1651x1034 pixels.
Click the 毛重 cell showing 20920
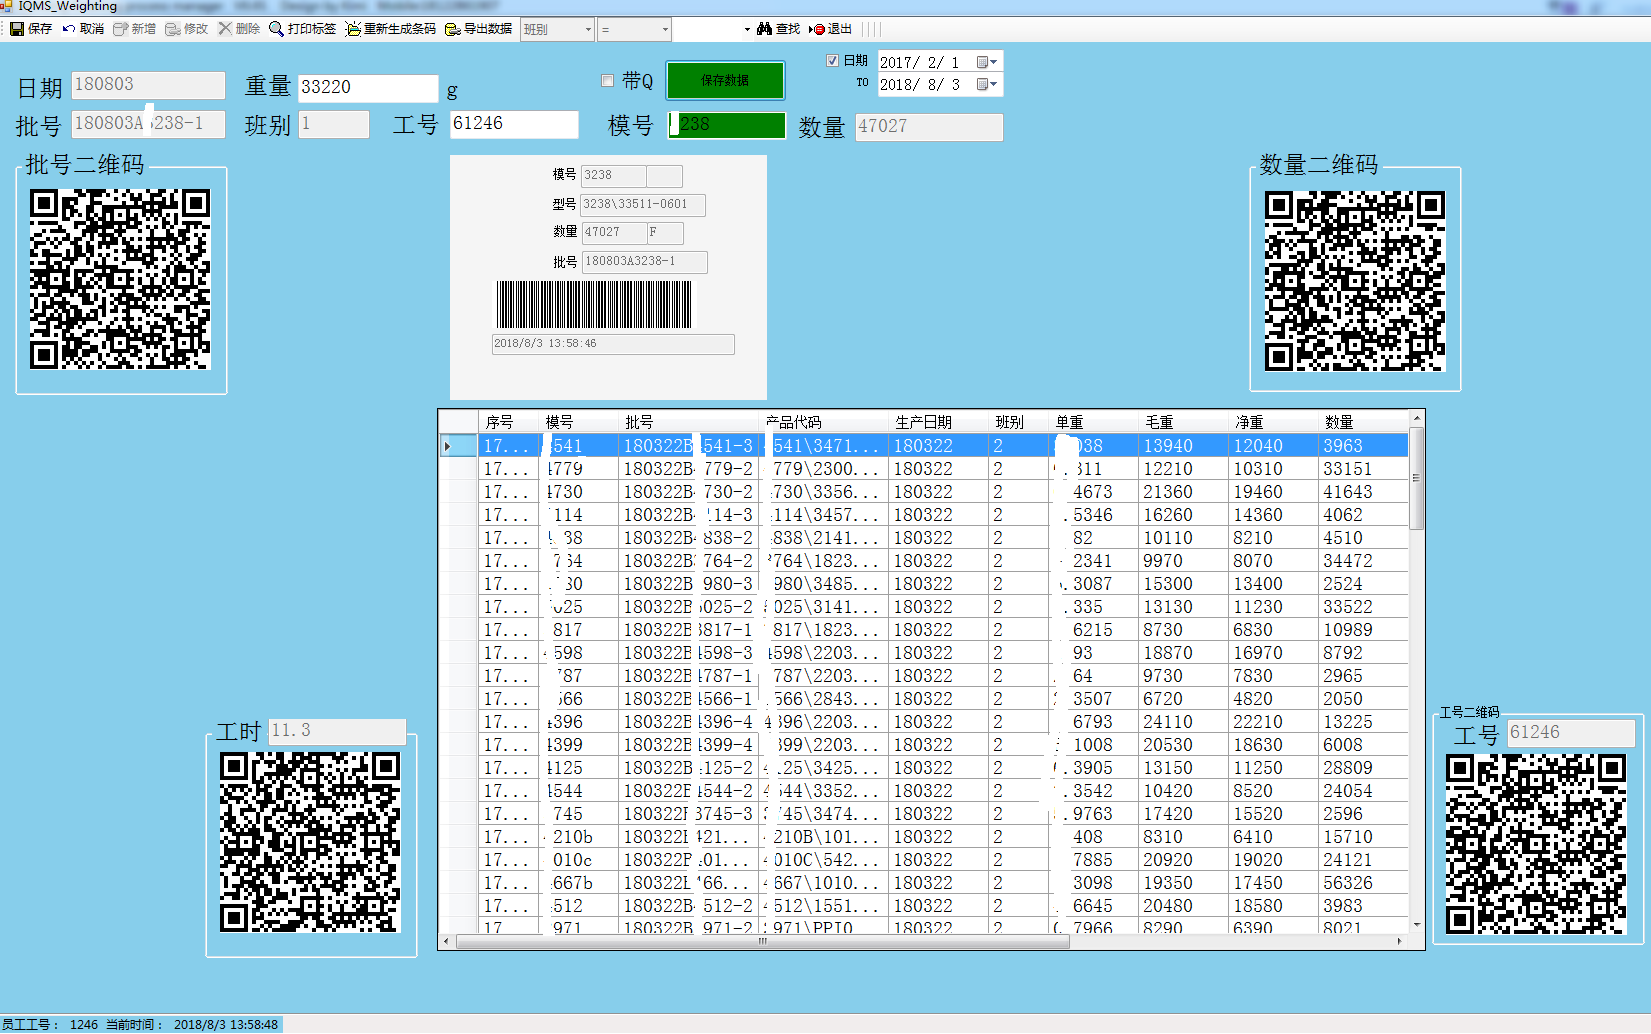(1183, 860)
